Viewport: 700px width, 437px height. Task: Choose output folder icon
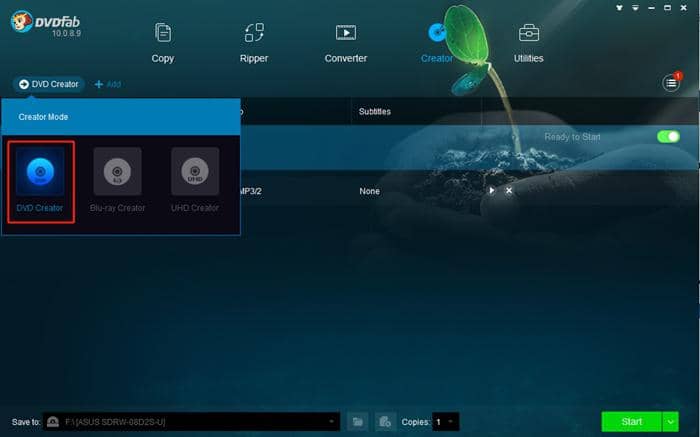pos(358,421)
